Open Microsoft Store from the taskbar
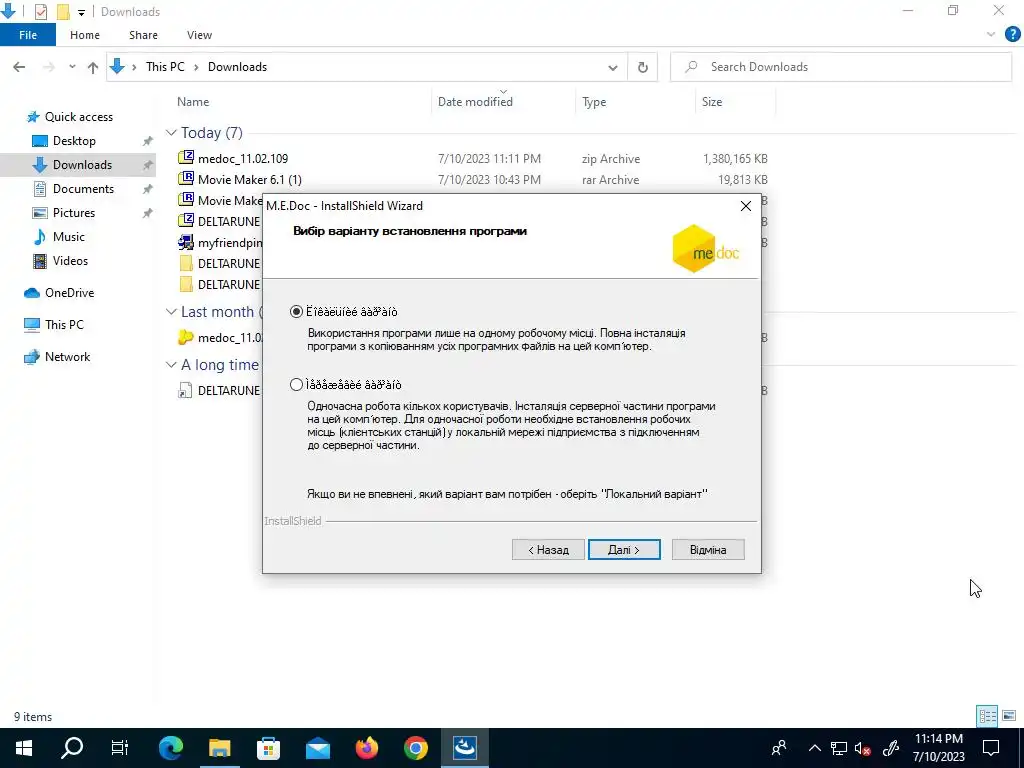The width and height of the screenshot is (1024, 768). click(268, 748)
